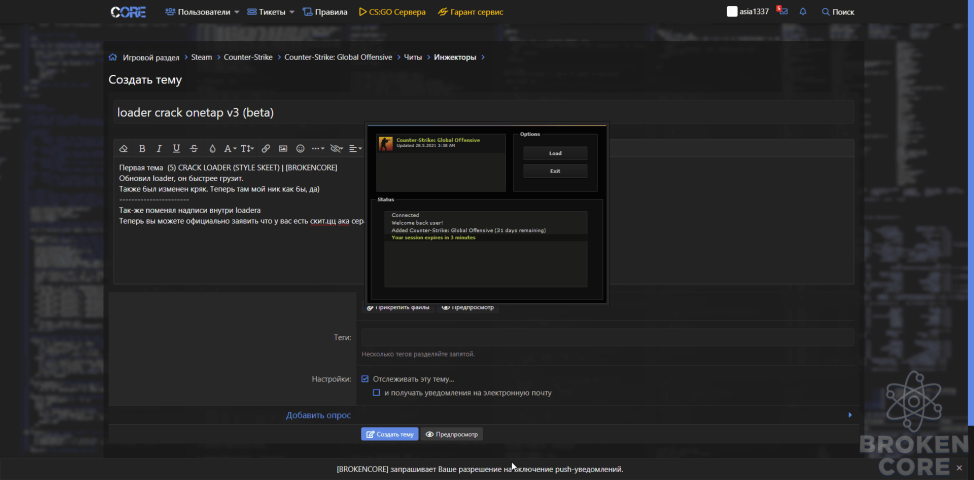Image resolution: width=974 pixels, height=480 pixels.
Task: Toggle bold formatting
Action: click(142, 148)
